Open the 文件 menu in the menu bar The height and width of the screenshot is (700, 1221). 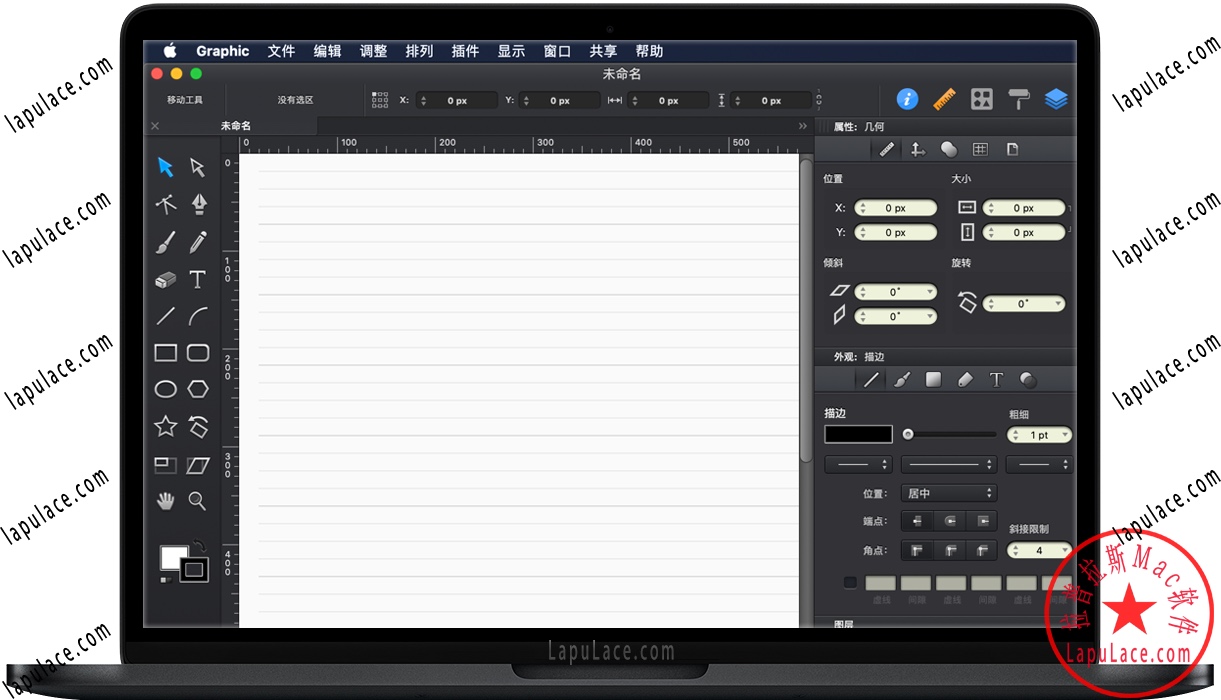[x=281, y=51]
